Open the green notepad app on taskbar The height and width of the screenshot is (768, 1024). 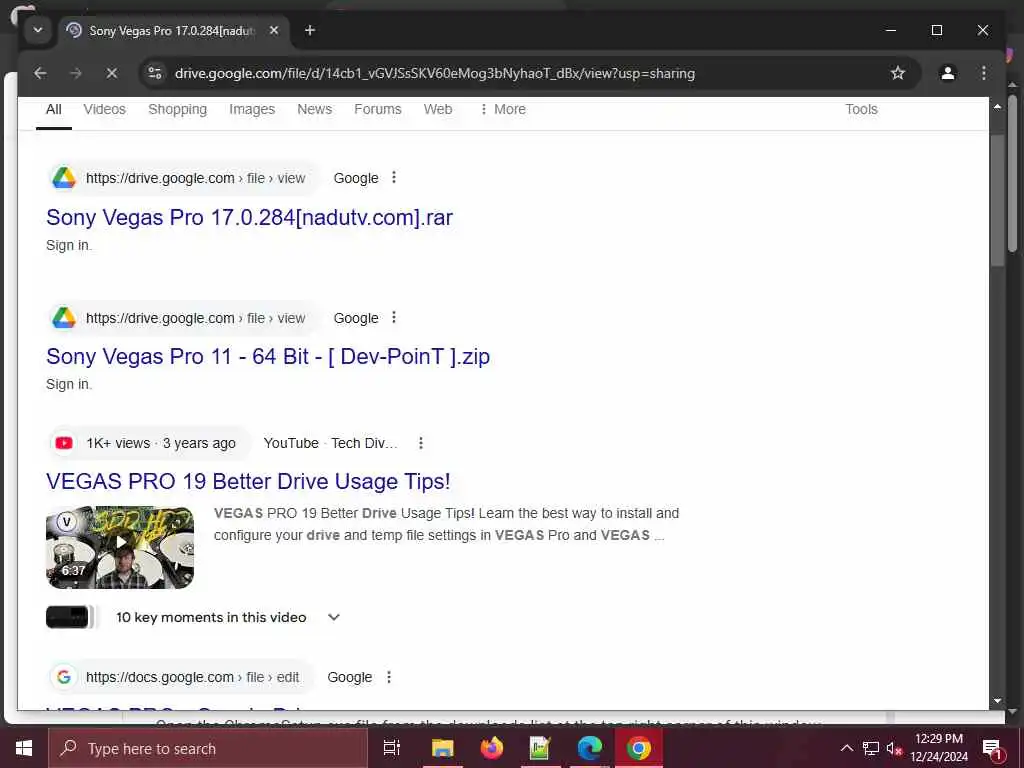click(x=540, y=748)
